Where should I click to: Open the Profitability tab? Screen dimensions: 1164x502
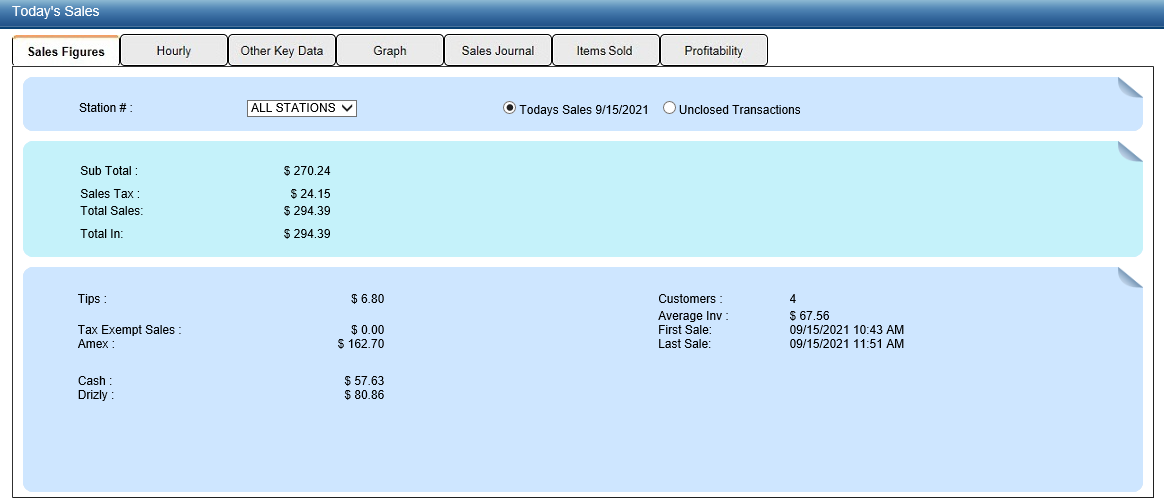coord(713,50)
